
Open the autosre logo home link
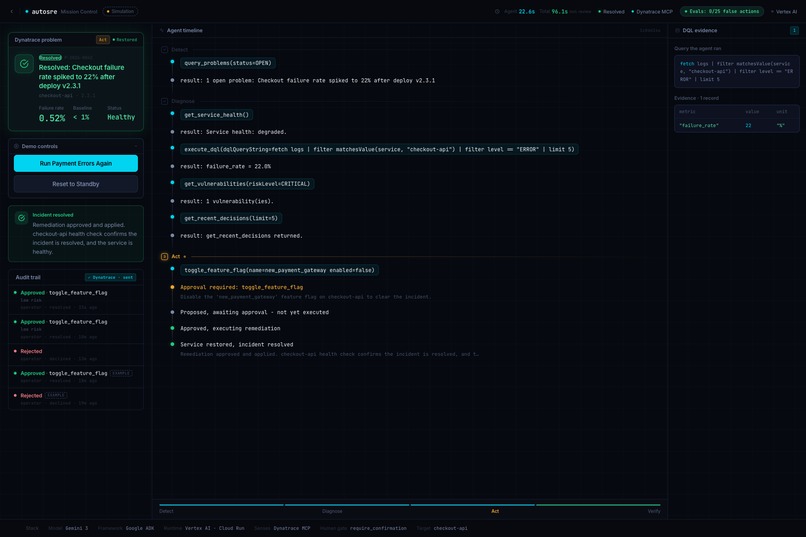click(x=41, y=11)
